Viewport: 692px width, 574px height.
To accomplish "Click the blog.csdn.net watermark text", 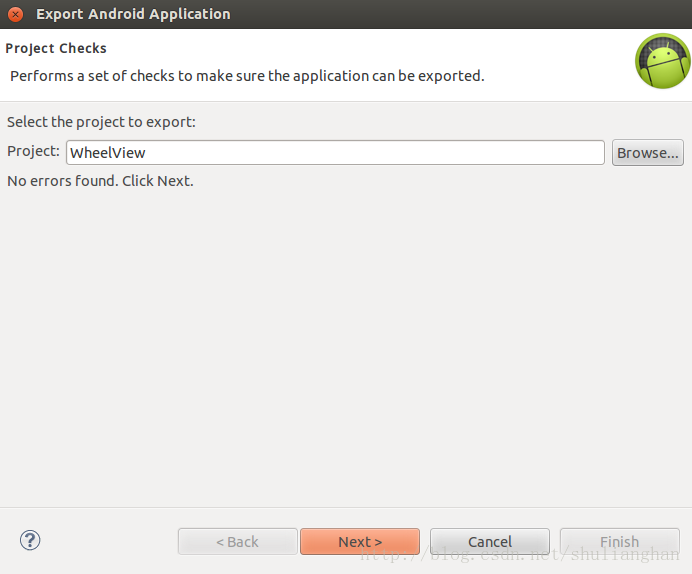I will coord(520,555).
